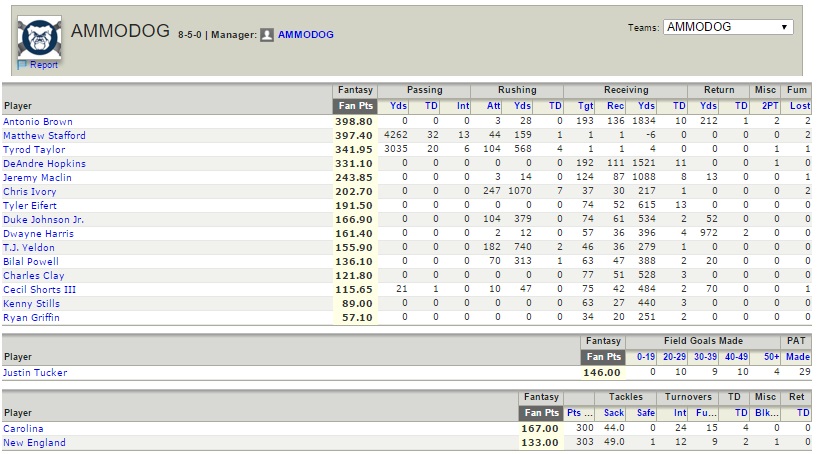The image size is (817, 454).
Task: Select Carolina's 167.00 fantasy points
Action: point(540,428)
